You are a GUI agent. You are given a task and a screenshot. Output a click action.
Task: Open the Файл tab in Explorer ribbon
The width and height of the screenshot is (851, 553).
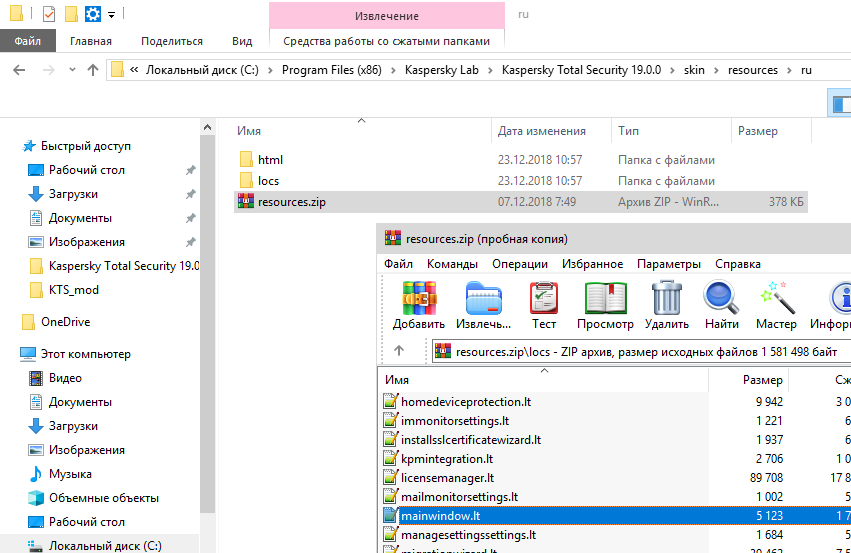tap(28, 41)
